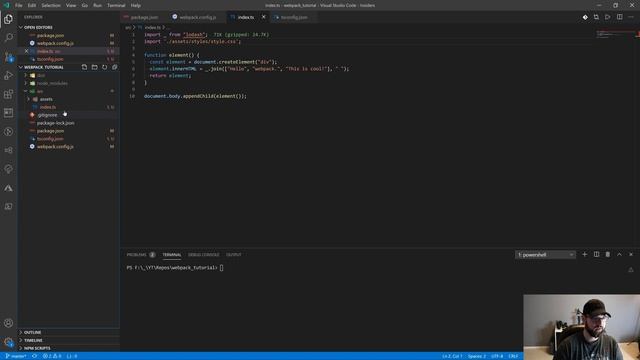Click the Ln 2, Col 1 status entry
640x360 pixels.
[x=452, y=356]
